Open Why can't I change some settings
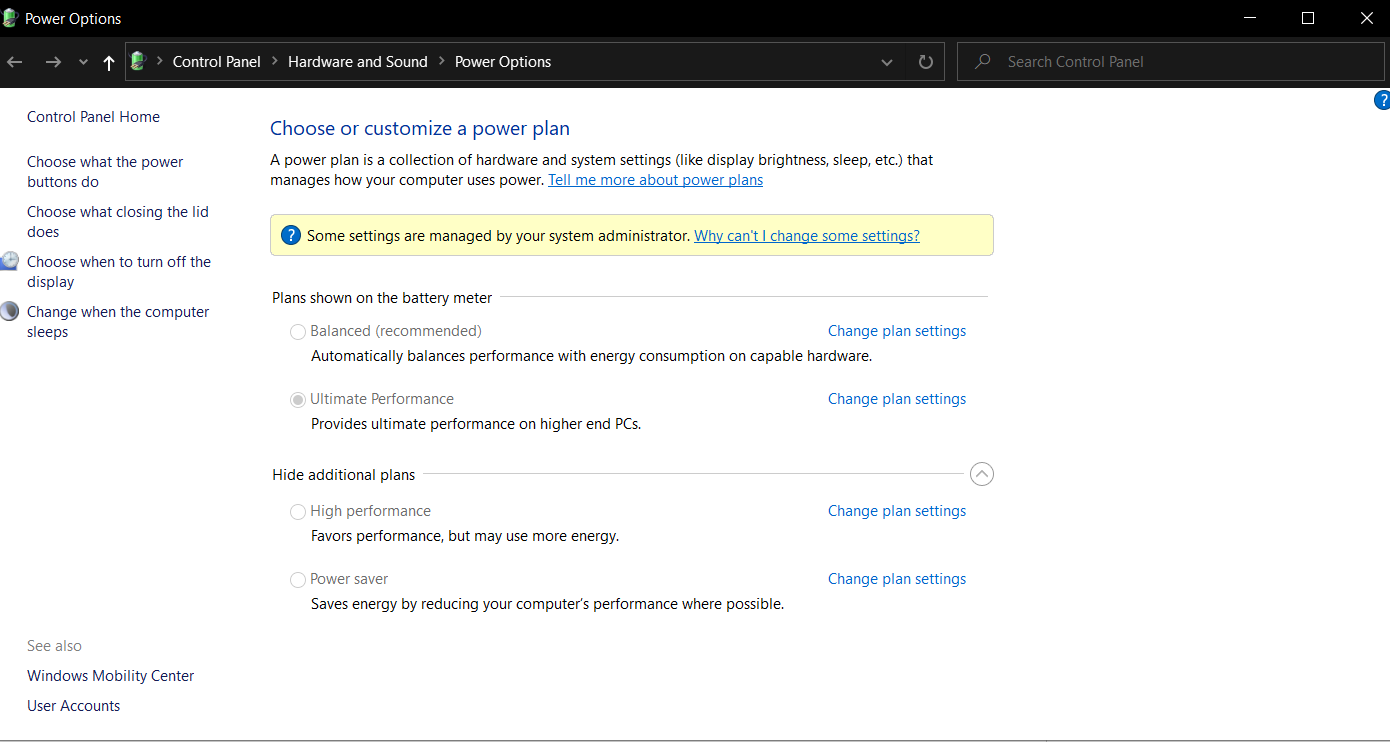1390x742 pixels. pyautogui.click(x=807, y=236)
